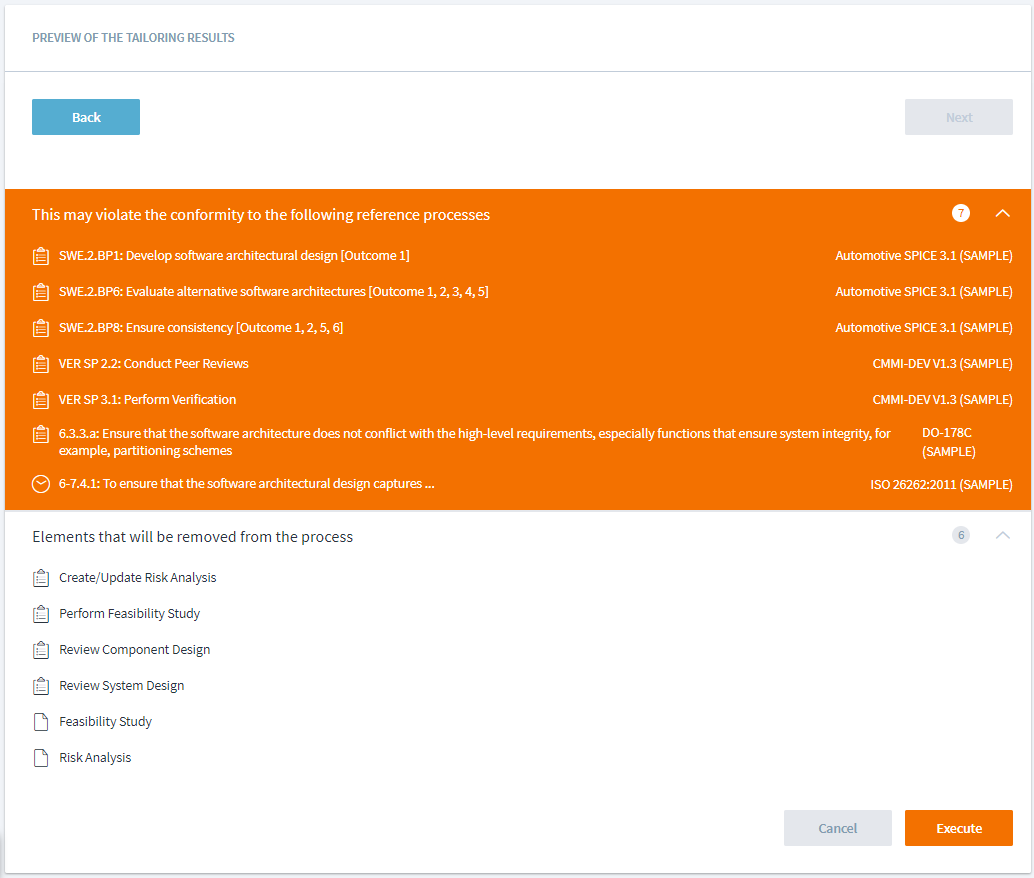Click the task icon beside SWE.2.BP6

(41, 292)
